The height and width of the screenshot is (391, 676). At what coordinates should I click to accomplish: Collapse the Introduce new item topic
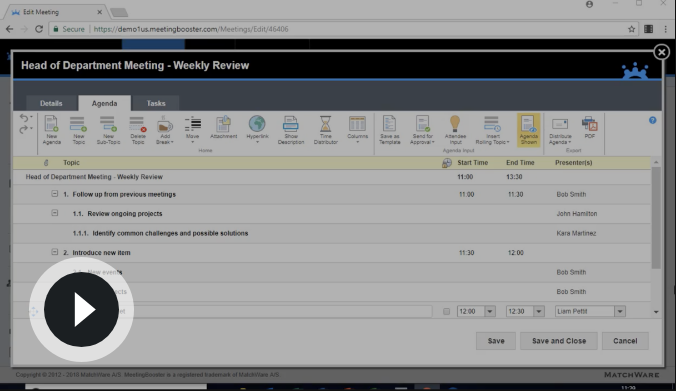55,252
